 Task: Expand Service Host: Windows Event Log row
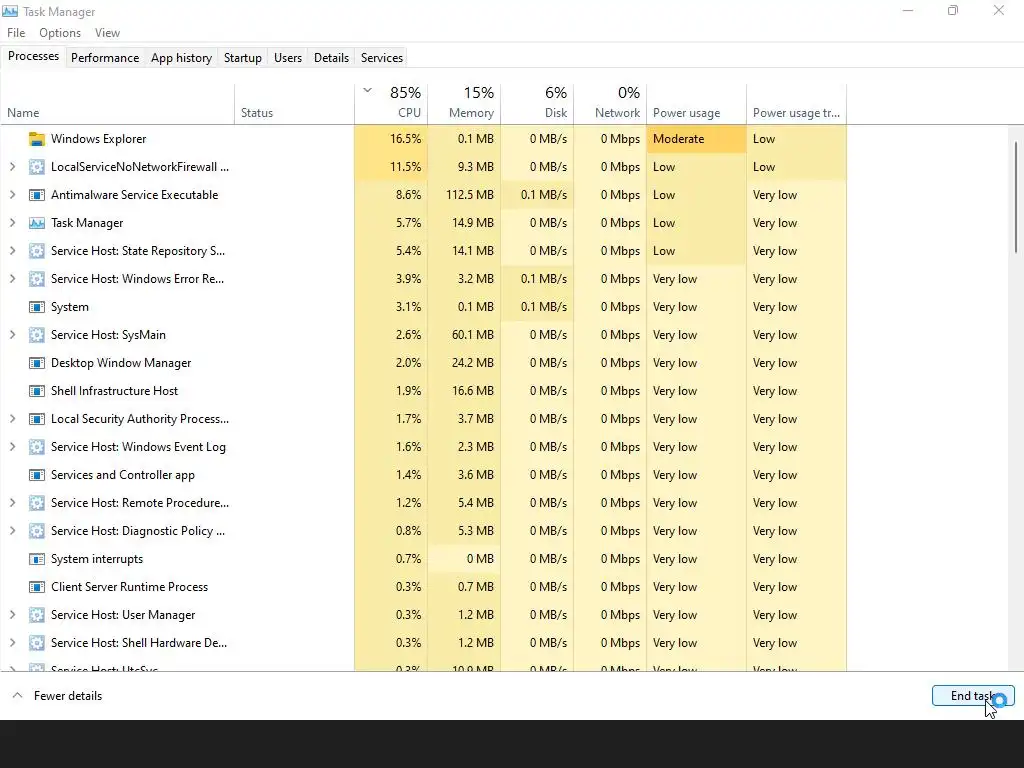click(x=12, y=447)
